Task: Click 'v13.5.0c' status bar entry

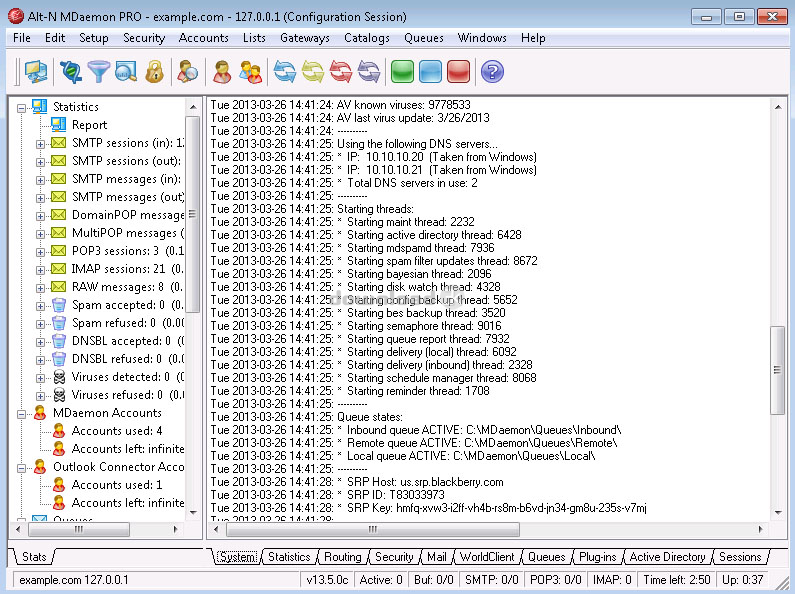Action: pyautogui.click(x=327, y=580)
